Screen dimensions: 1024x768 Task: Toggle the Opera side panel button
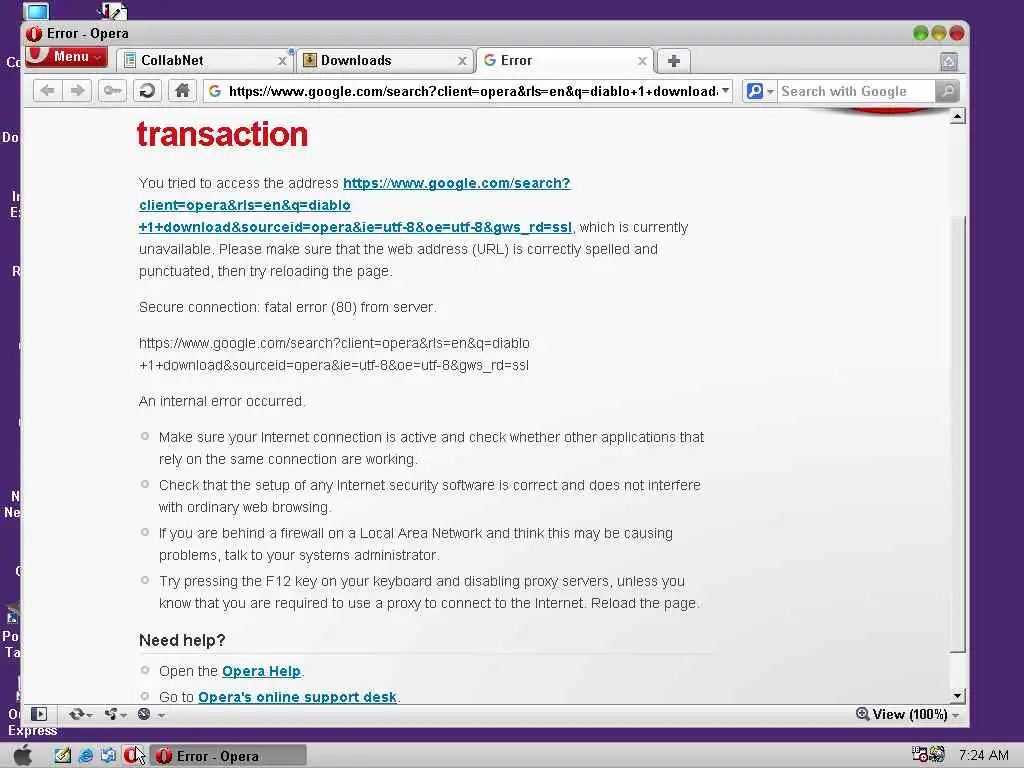(x=39, y=714)
